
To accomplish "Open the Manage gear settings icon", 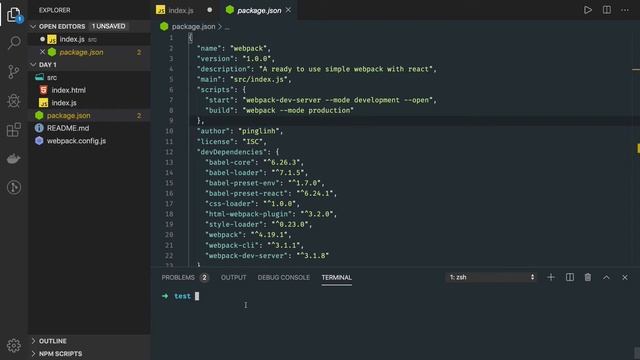I will (x=14, y=345).
